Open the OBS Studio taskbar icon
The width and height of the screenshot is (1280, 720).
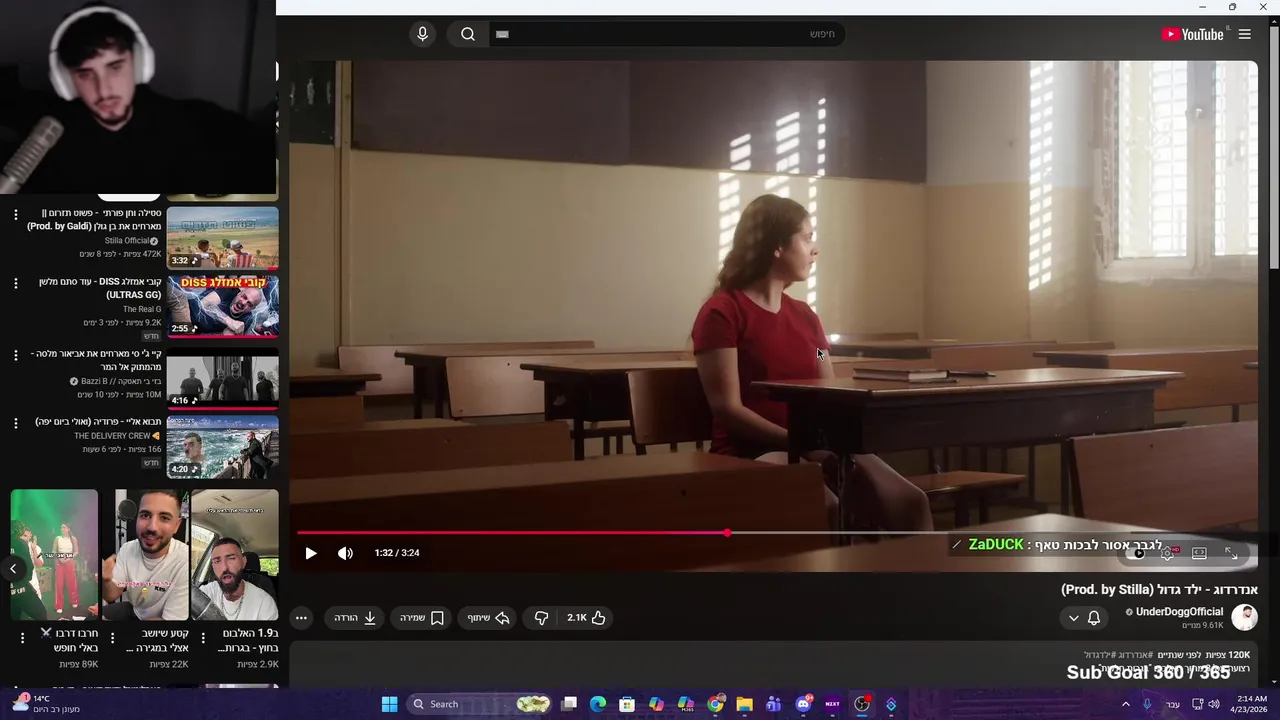(862, 704)
